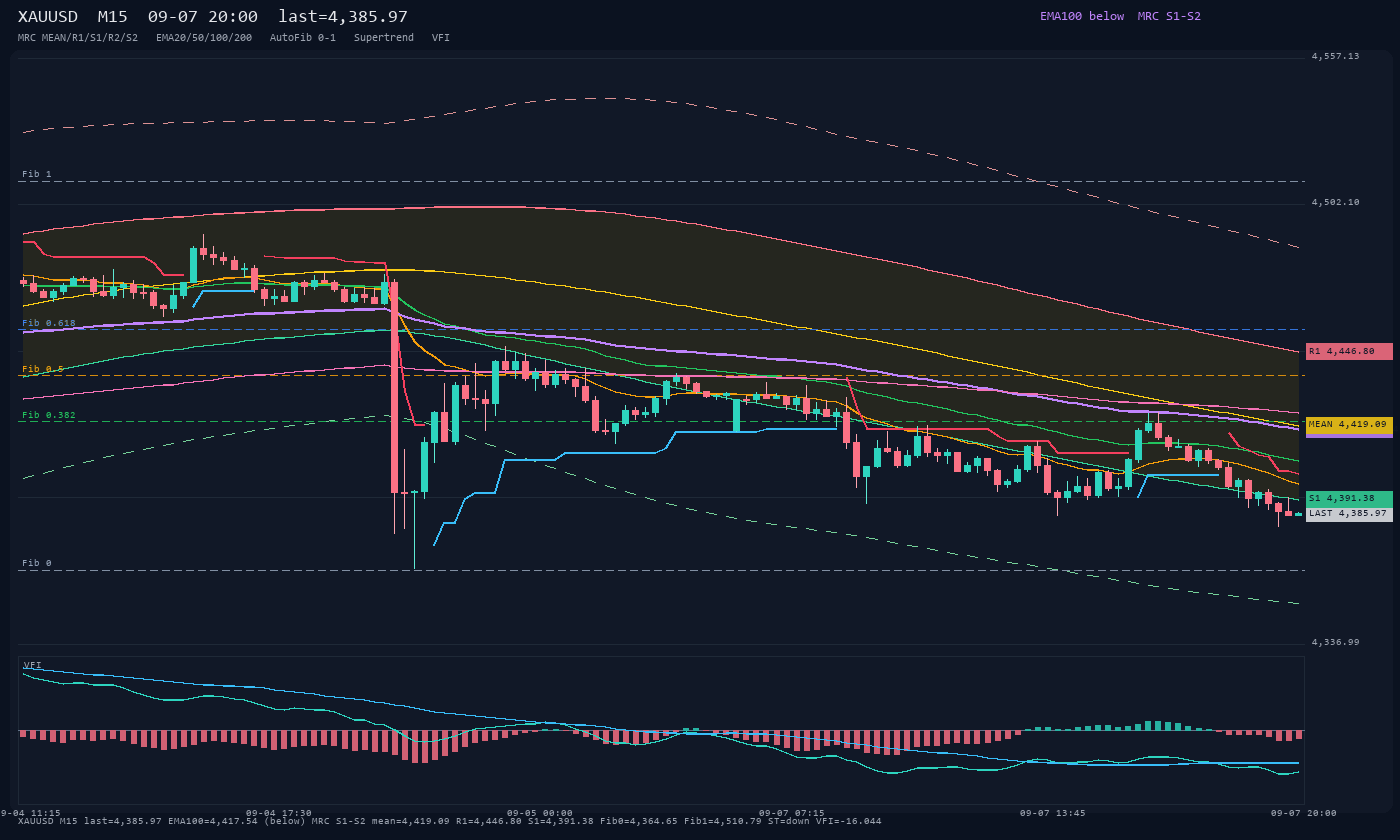Select the "EMA20/50/100/200" legend entry
Screen dimensions: 1400x840
[x=204, y=38]
